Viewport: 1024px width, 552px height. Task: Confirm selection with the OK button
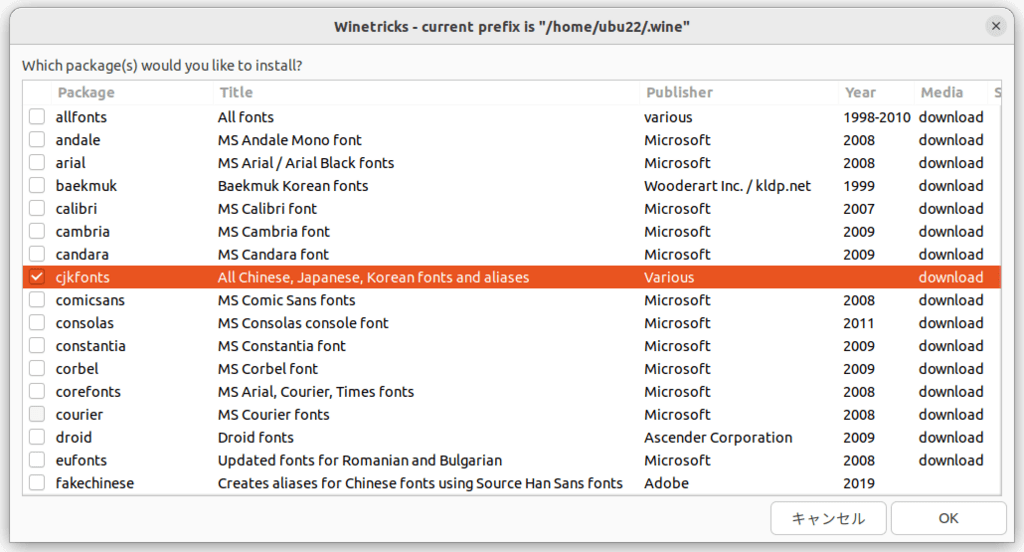coord(948,519)
